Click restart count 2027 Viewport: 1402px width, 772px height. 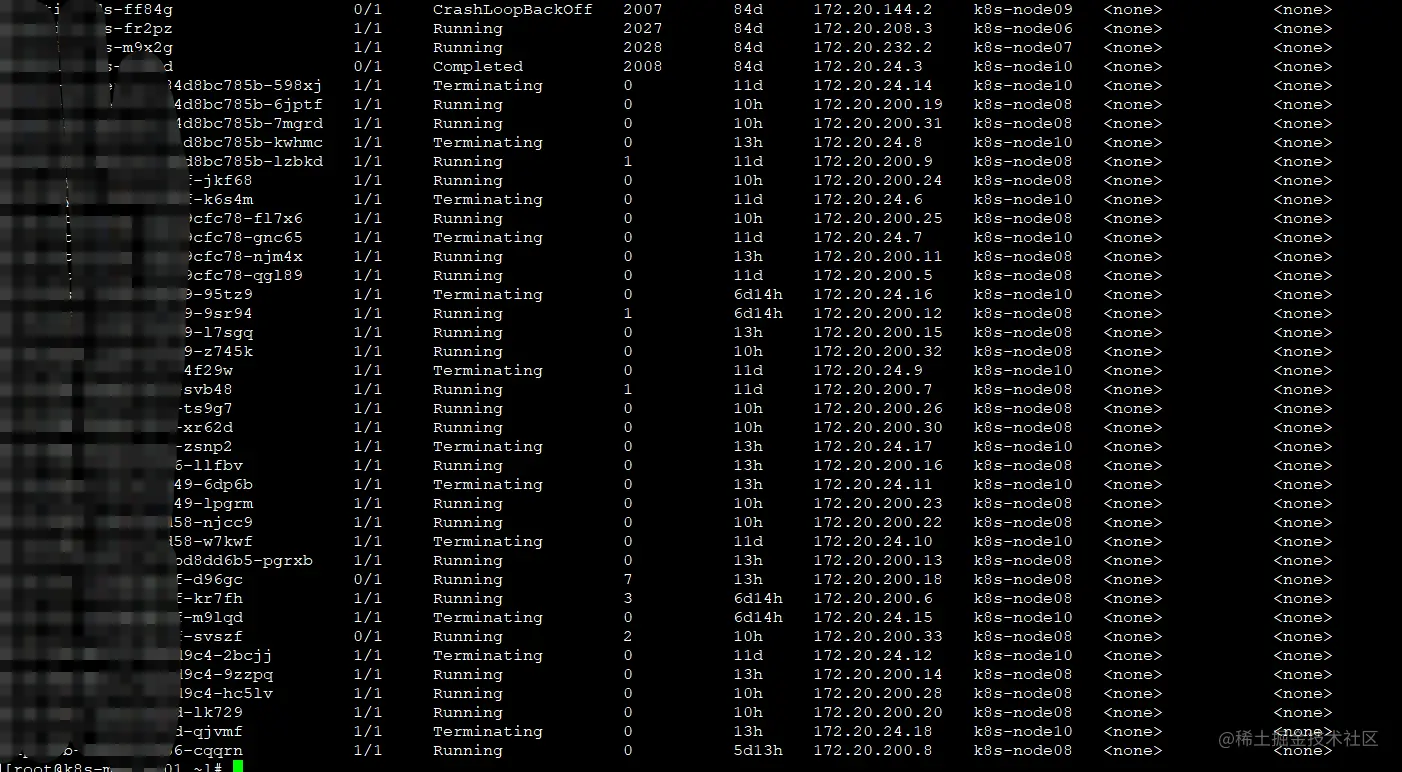[642, 29]
